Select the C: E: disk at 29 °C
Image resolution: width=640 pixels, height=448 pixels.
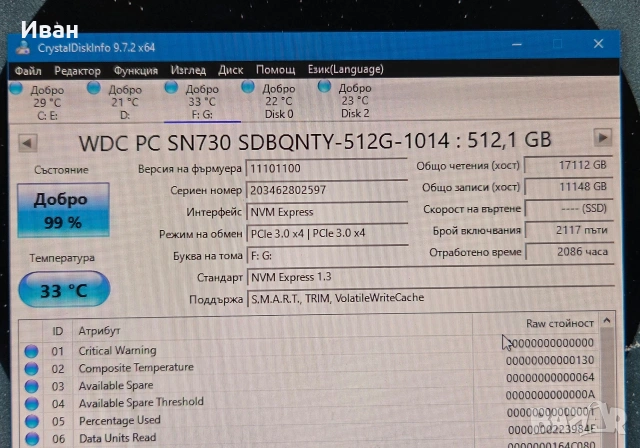(47, 103)
